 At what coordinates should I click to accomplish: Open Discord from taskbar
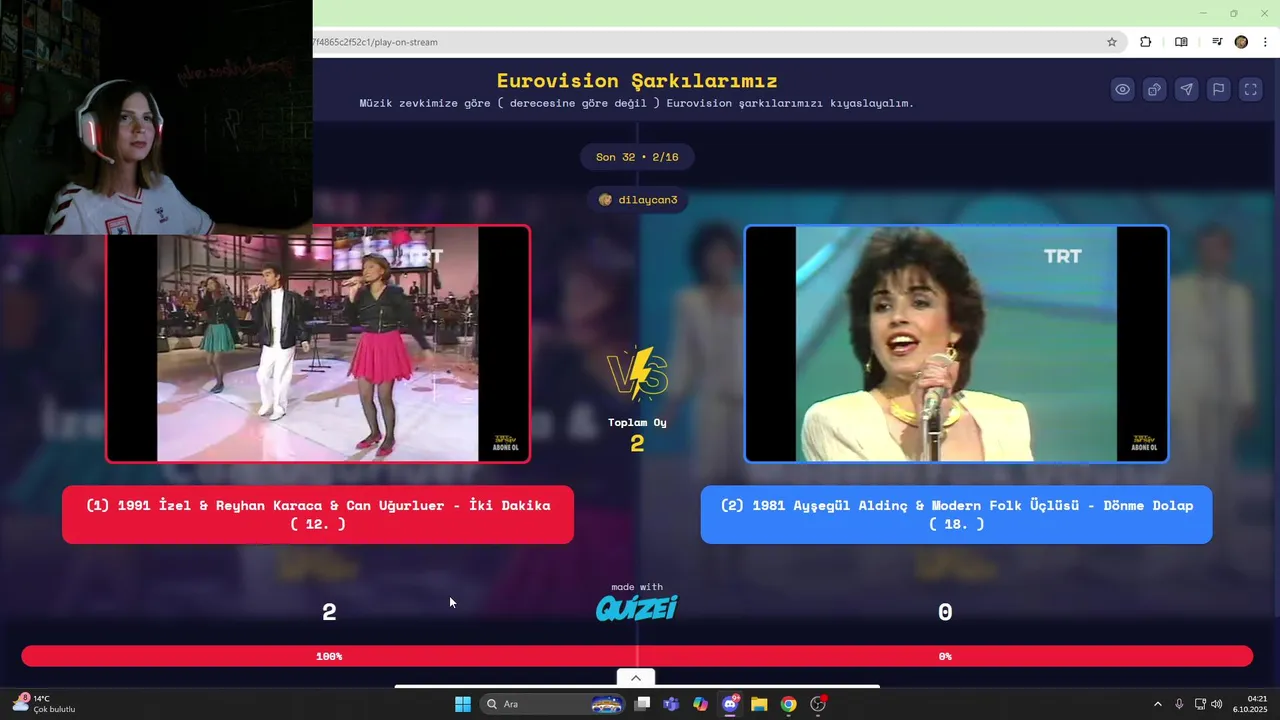point(731,704)
